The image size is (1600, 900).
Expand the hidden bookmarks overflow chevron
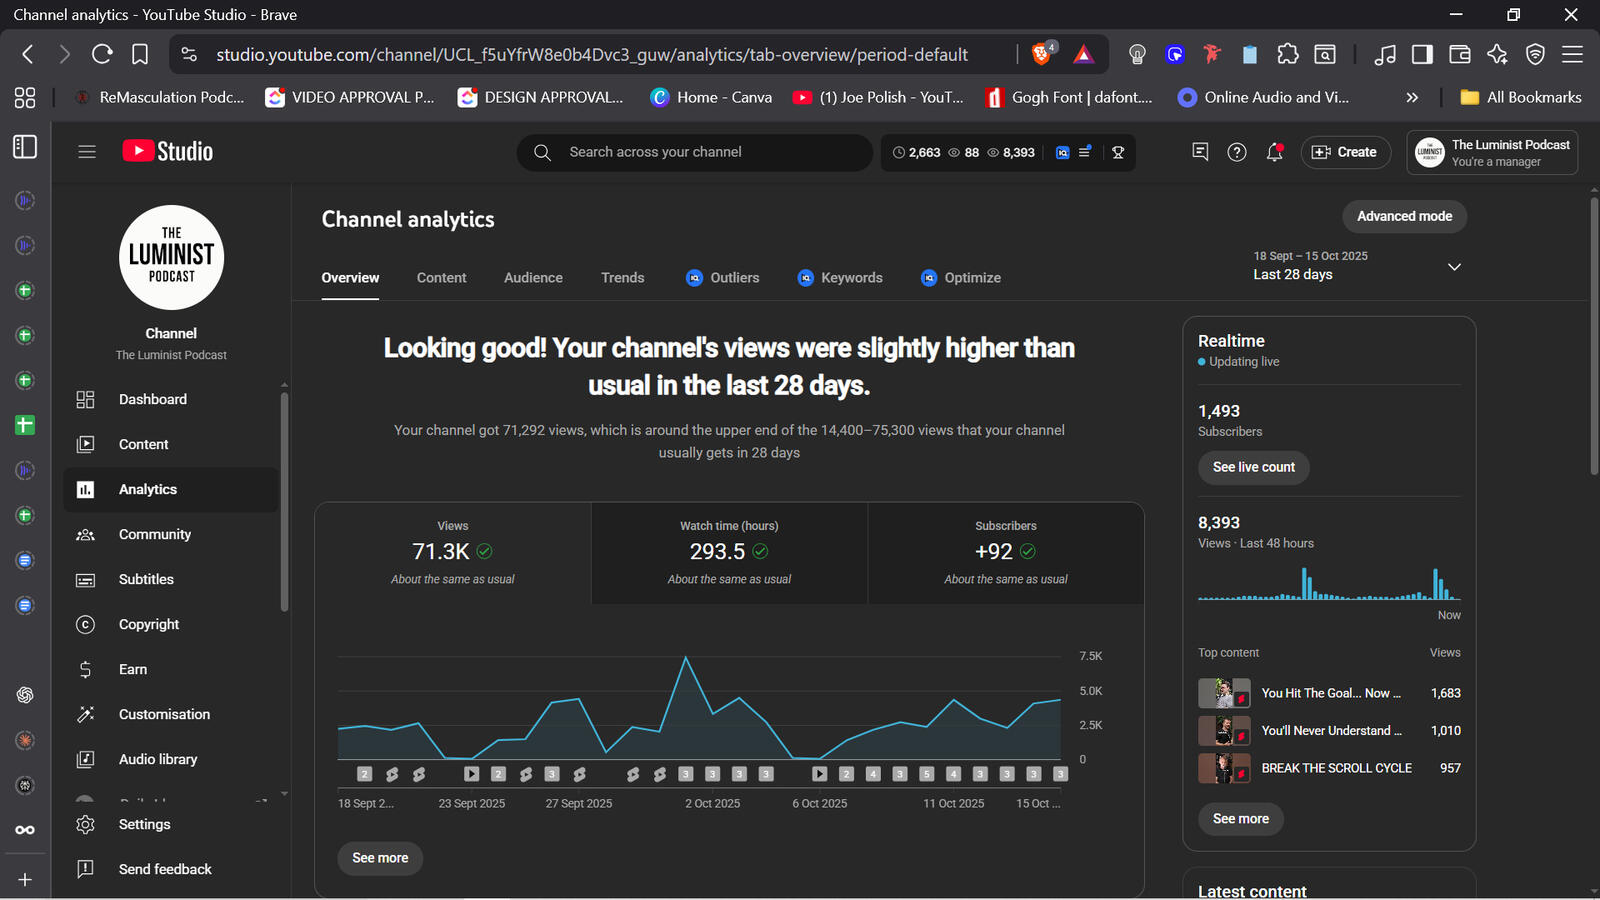coord(1412,97)
